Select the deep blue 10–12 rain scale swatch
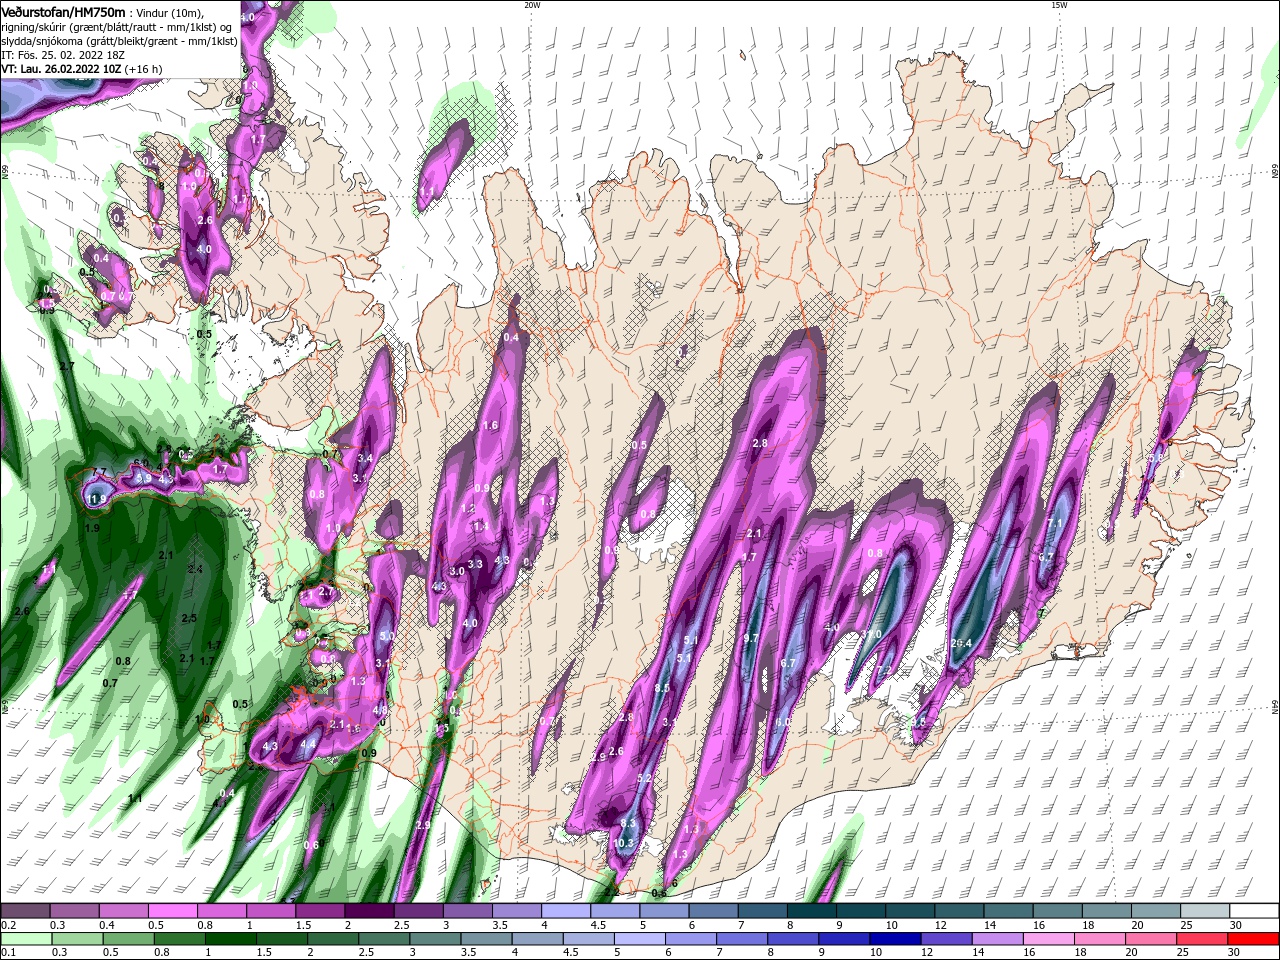 tap(897, 939)
